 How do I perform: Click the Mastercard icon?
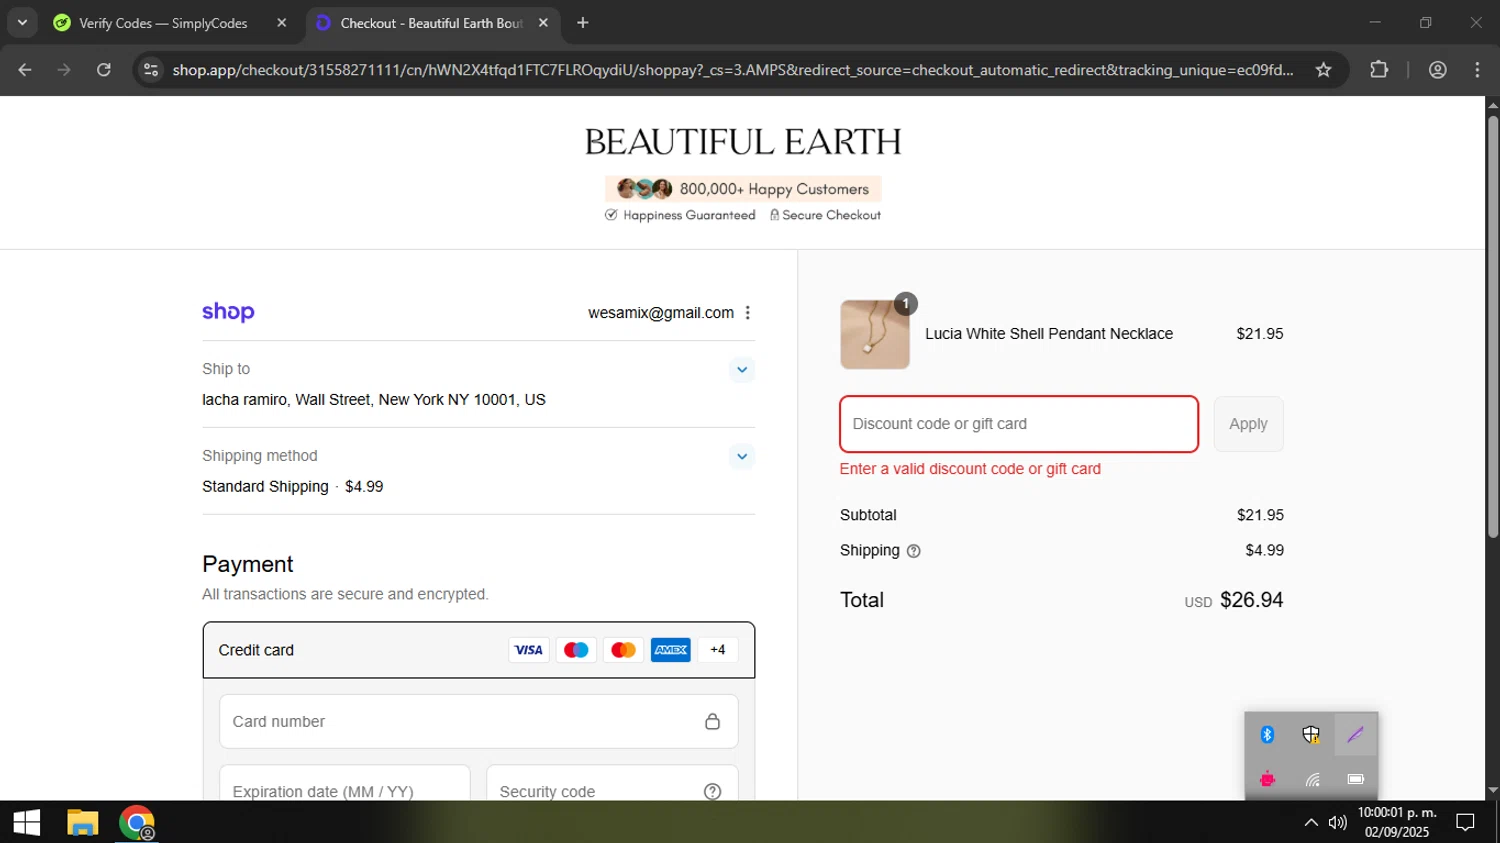pyautogui.click(x=623, y=650)
